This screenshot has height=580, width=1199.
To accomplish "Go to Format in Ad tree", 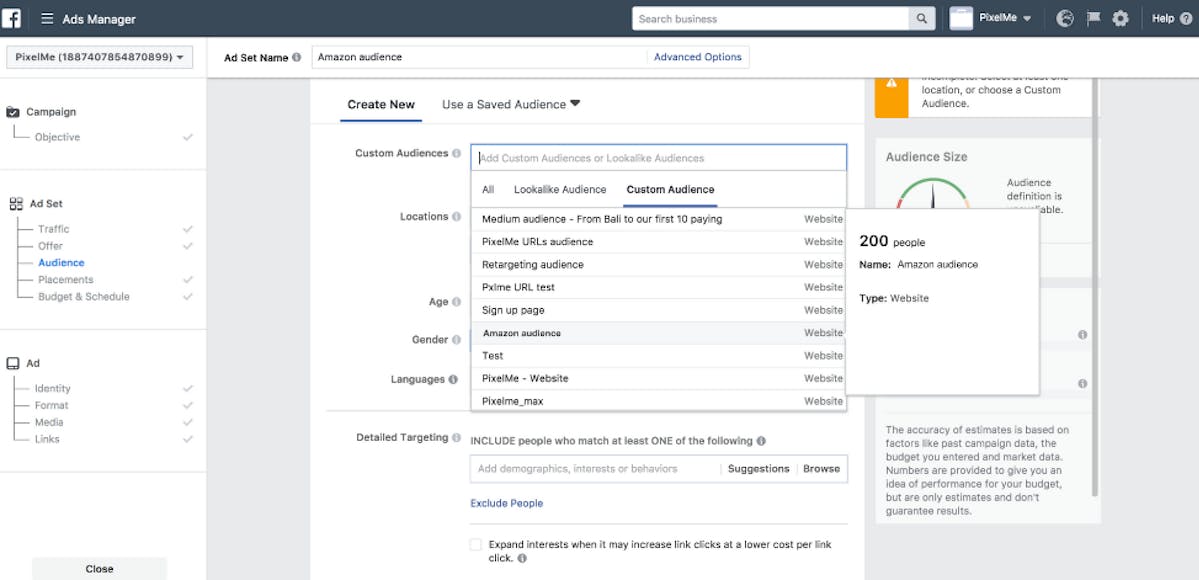I will [x=51, y=406].
